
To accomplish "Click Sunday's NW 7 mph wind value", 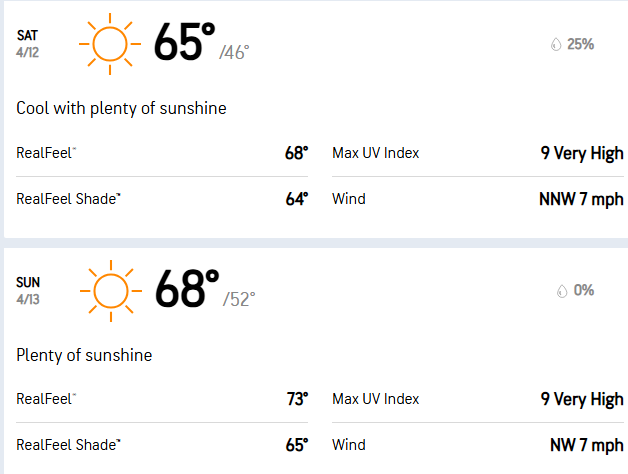I will 586,444.
